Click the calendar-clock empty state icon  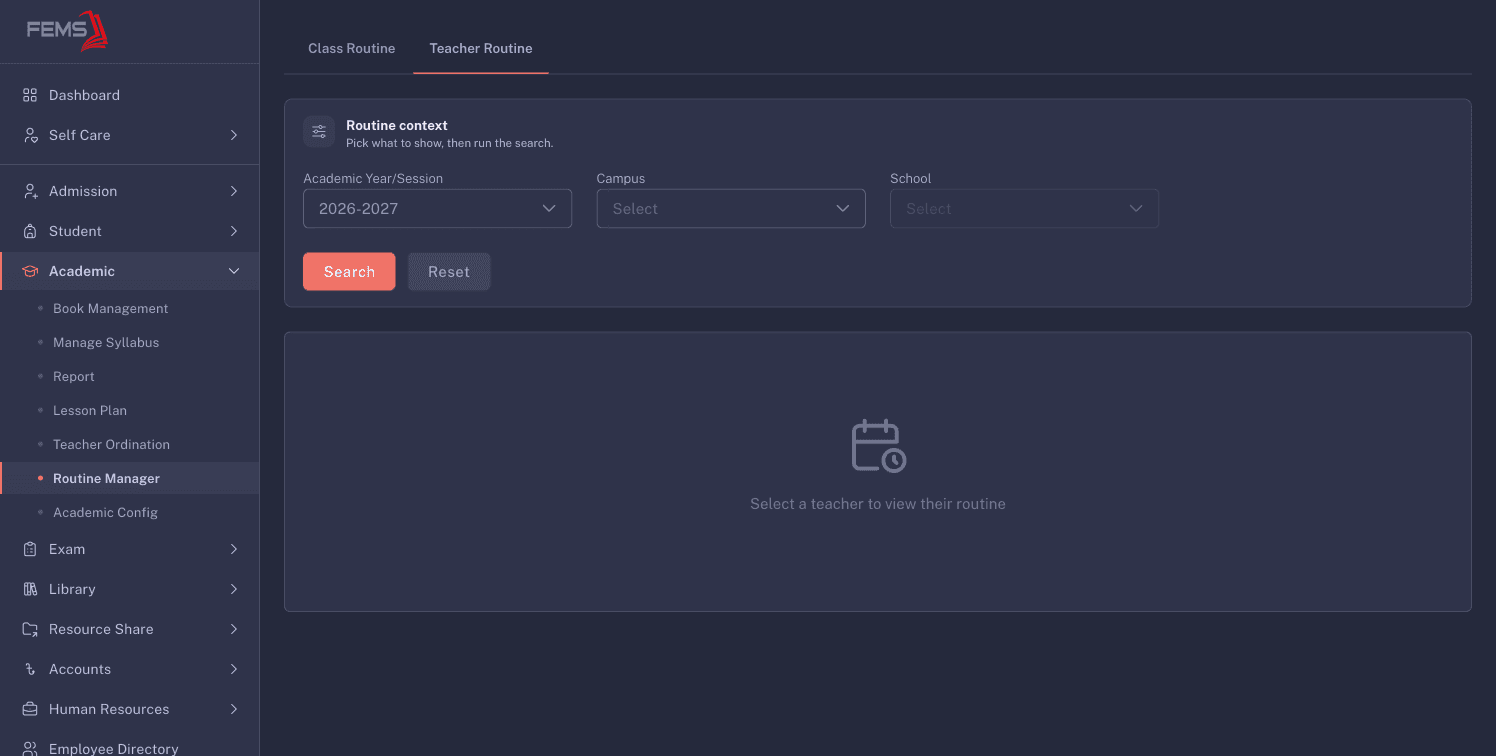click(878, 446)
